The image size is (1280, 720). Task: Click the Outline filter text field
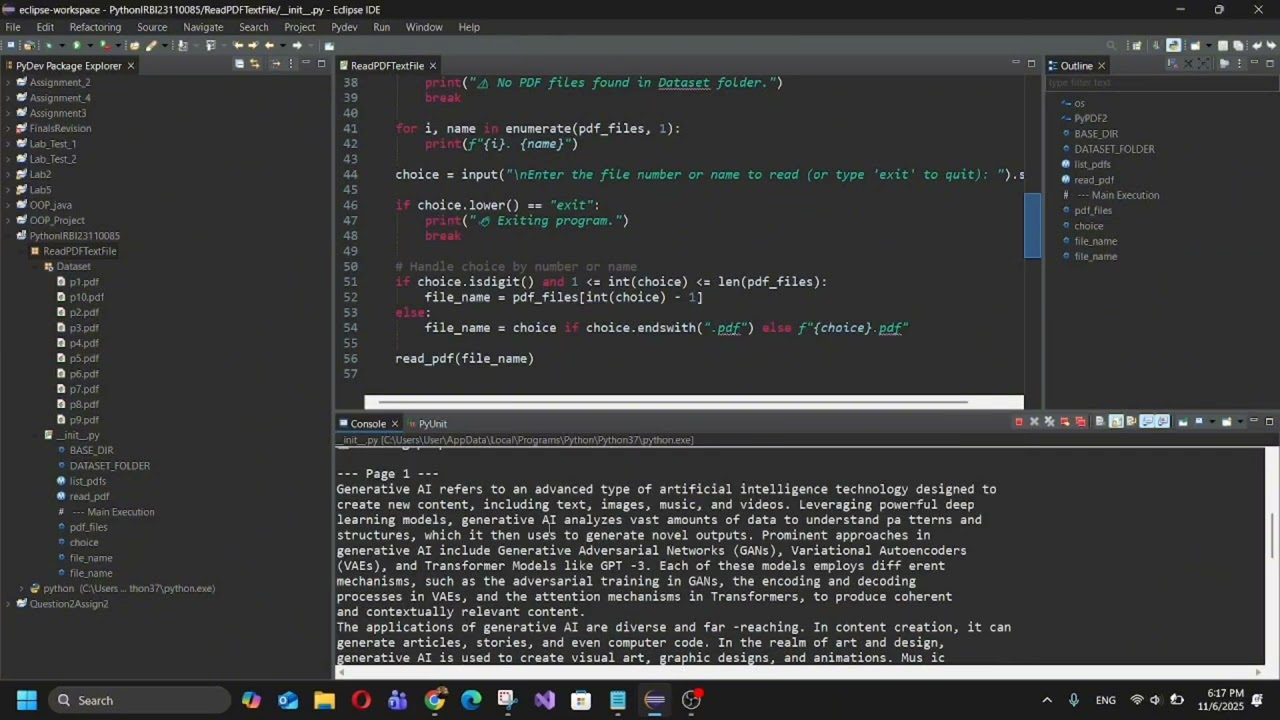click(x=1160, y=83)
